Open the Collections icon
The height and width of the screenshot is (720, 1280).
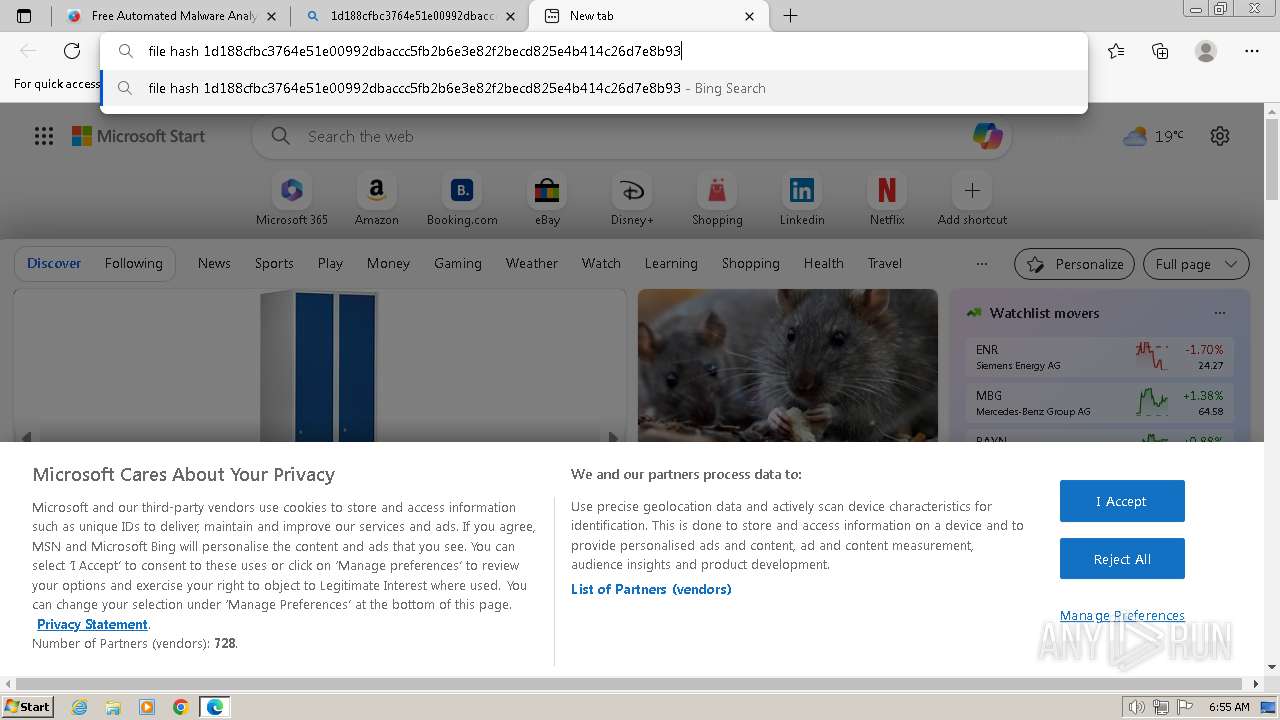point(1160,51)
